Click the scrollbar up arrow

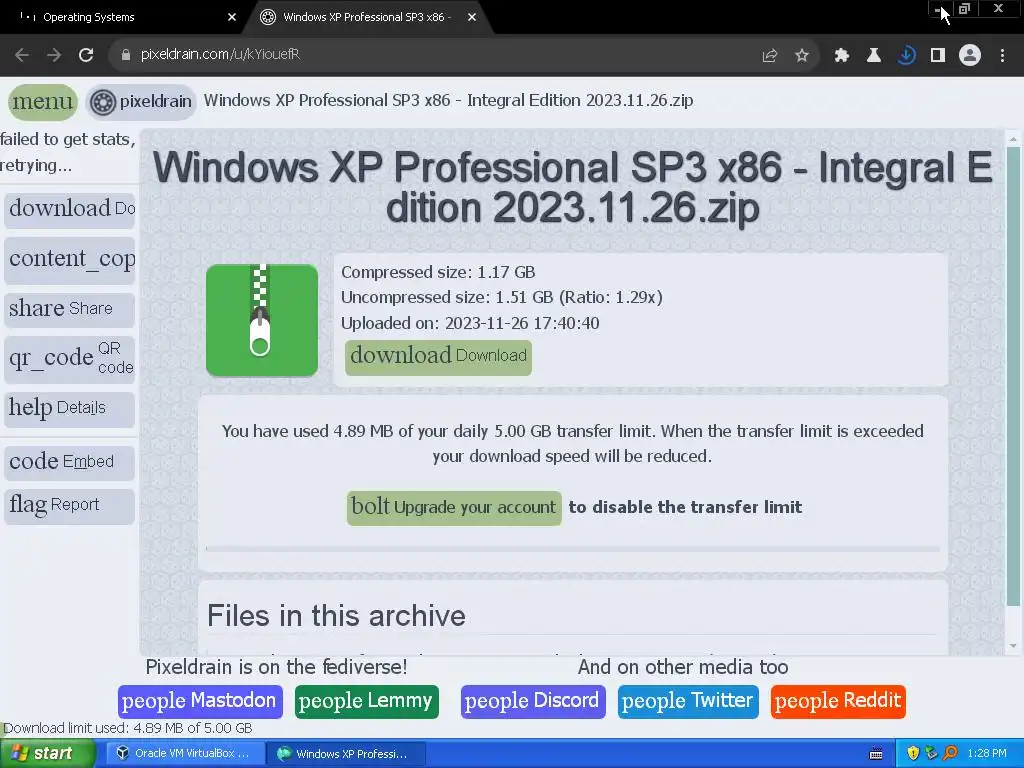tap(1013, 138)
